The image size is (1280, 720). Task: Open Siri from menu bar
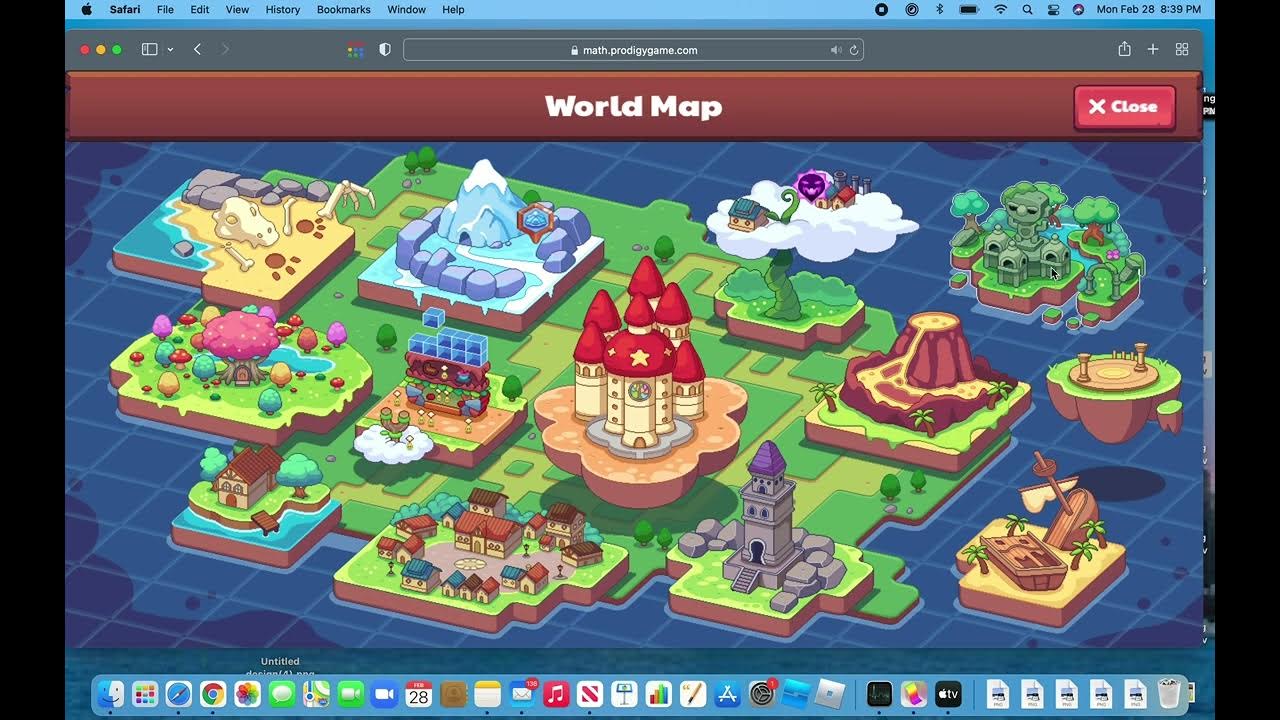[1078, 9]
